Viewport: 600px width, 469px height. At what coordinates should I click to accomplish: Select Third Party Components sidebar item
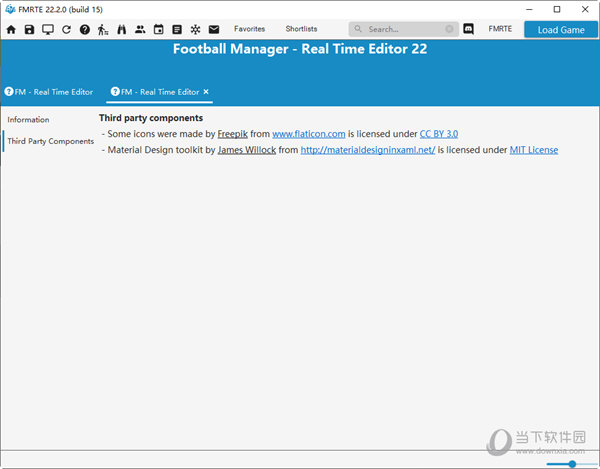[x=51, y=141]
